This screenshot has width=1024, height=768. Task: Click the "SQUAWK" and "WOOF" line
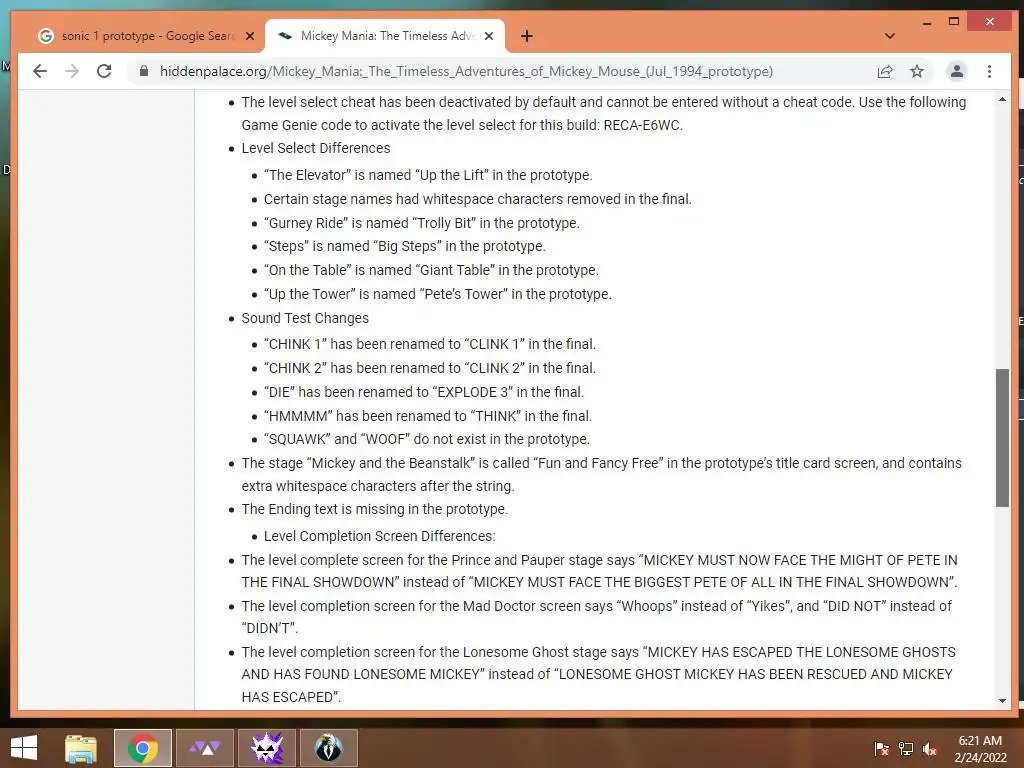(426, 439)
